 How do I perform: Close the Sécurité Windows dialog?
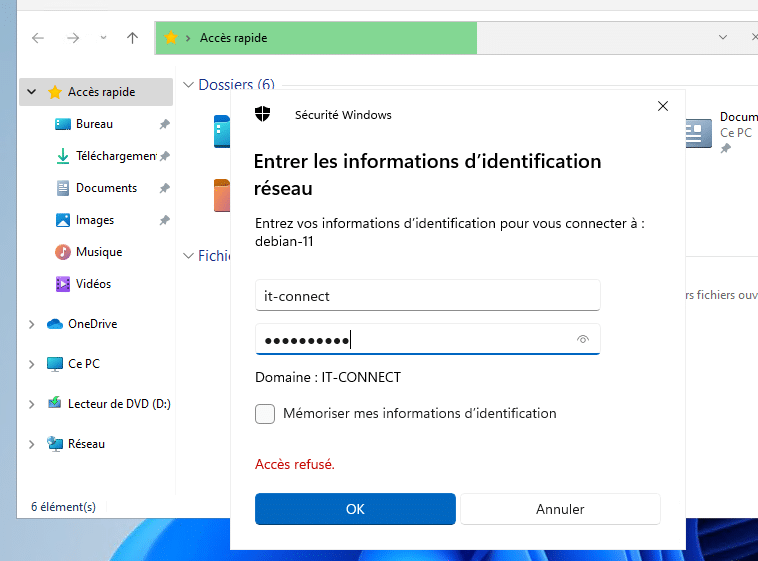(662, 106)
